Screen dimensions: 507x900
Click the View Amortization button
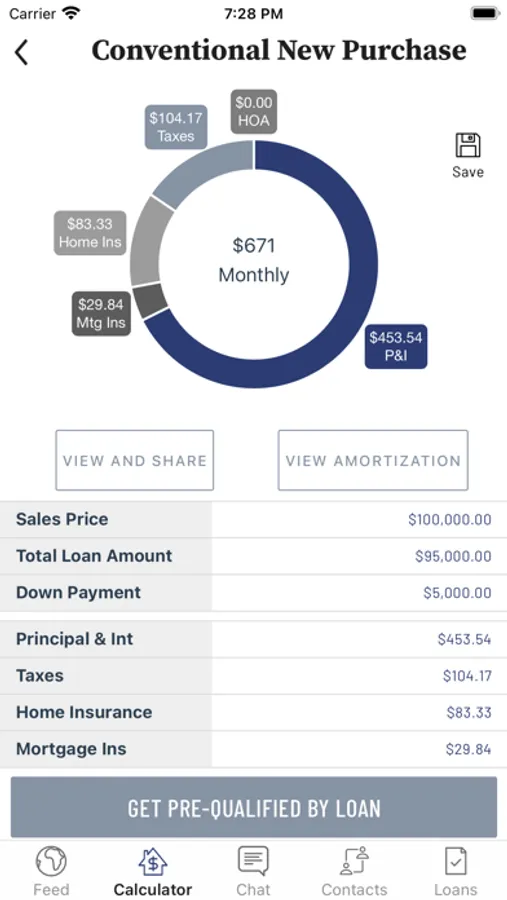click(373, 460)
